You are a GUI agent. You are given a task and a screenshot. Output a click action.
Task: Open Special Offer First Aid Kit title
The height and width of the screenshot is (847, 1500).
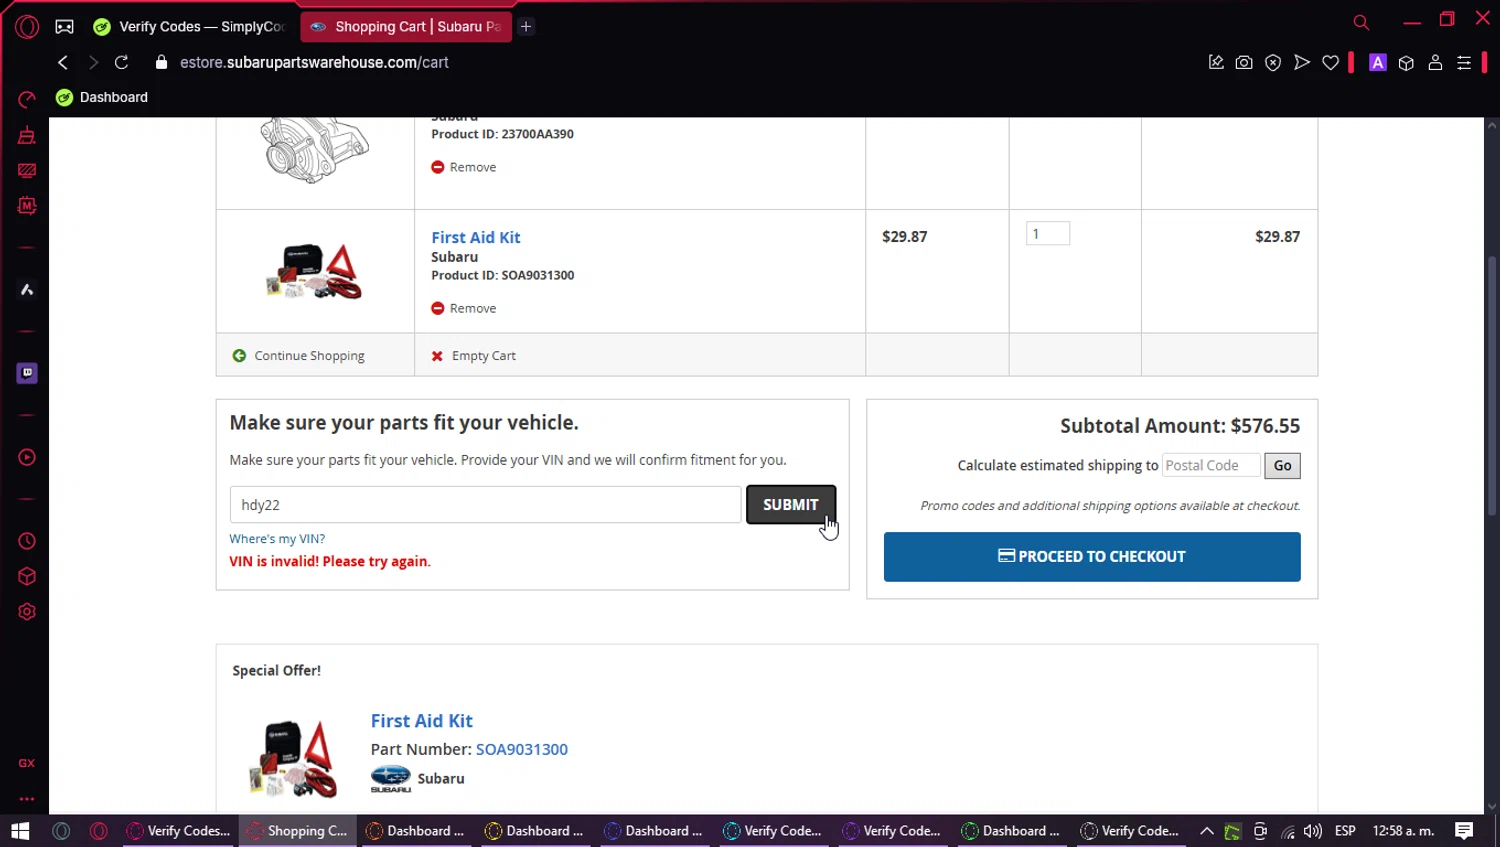pyautogui.click(x=422, y=721)
